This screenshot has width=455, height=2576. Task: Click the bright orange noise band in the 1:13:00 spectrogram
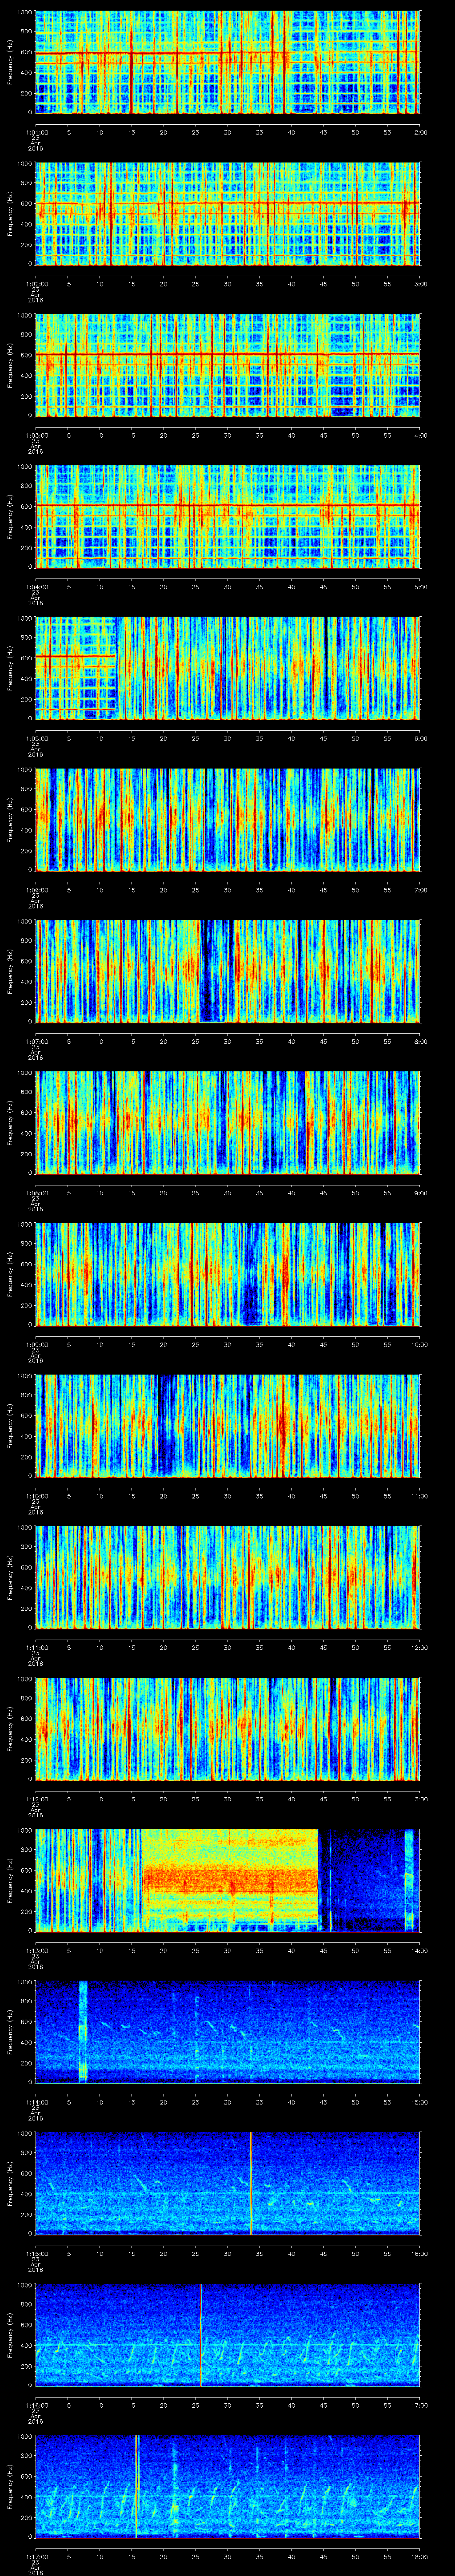click(230, 1881)
